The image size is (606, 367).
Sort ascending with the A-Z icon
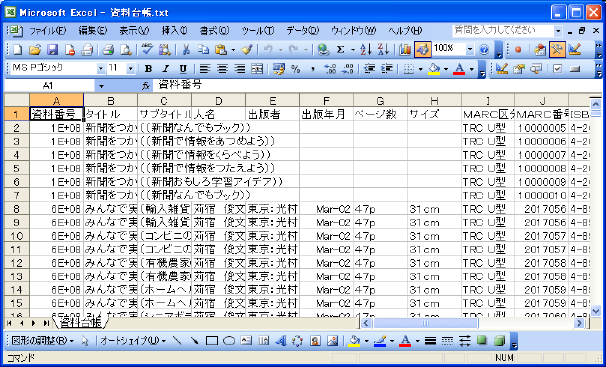coord(366,49)
